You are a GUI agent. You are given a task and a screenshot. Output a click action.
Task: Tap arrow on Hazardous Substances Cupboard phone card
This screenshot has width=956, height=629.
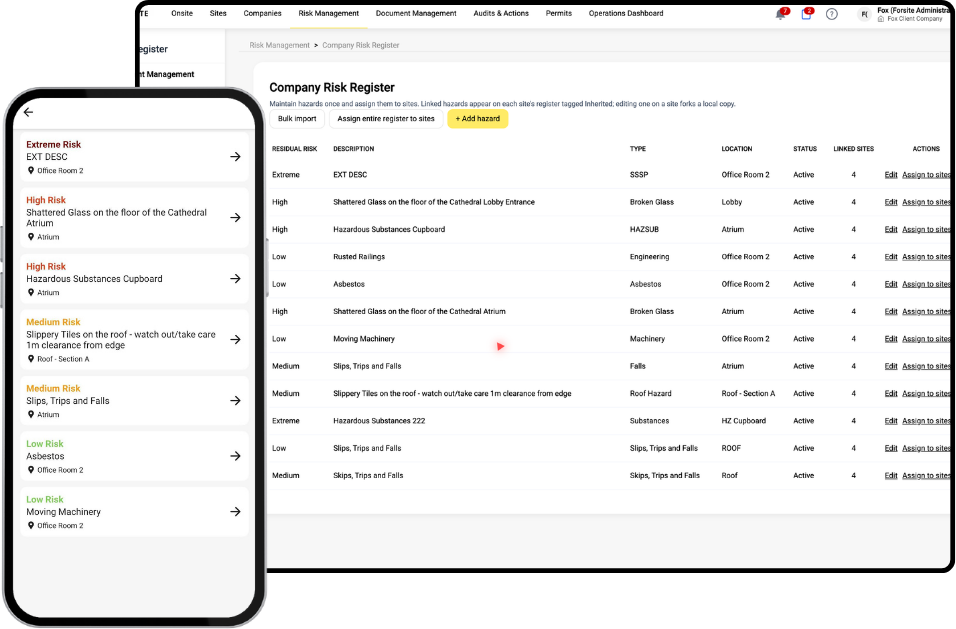tap(235, 279)
